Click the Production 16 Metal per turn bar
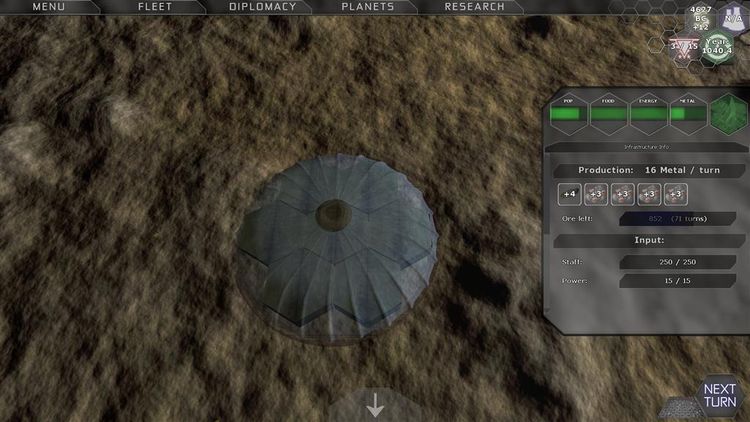The width and height of the screenshot is (750, 422). [x=649, y=170]
